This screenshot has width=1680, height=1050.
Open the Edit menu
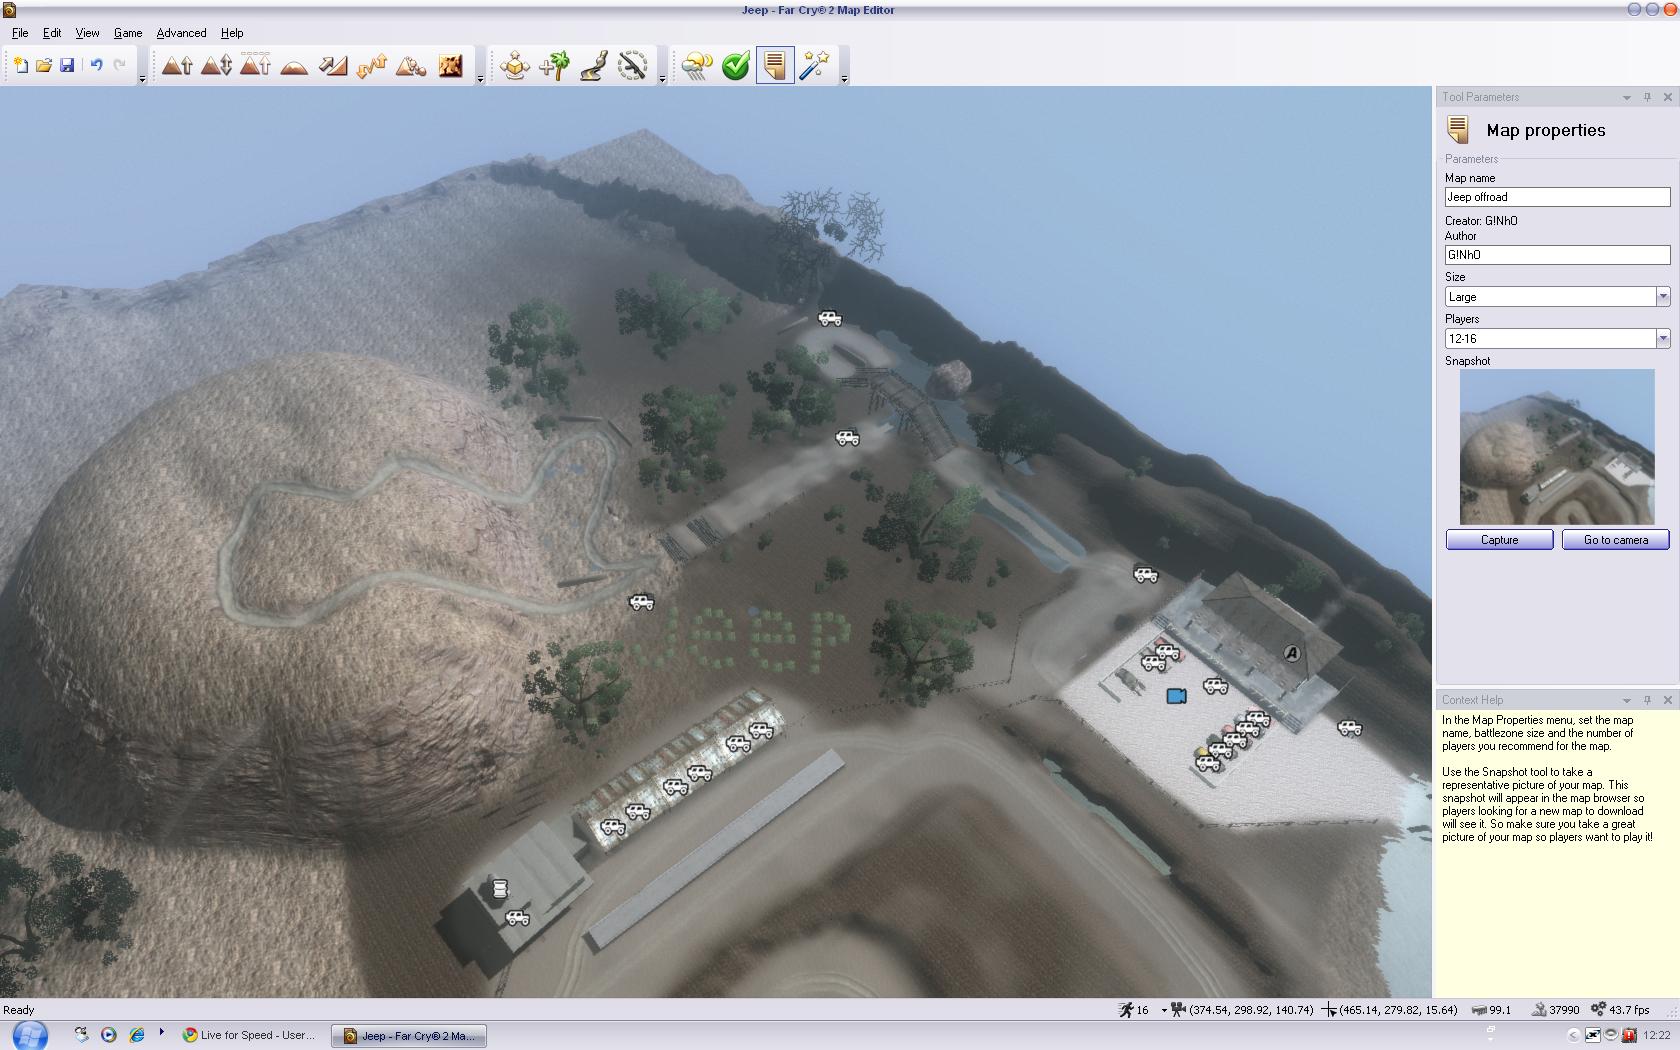pyautogui.click(x=52, y=33)
